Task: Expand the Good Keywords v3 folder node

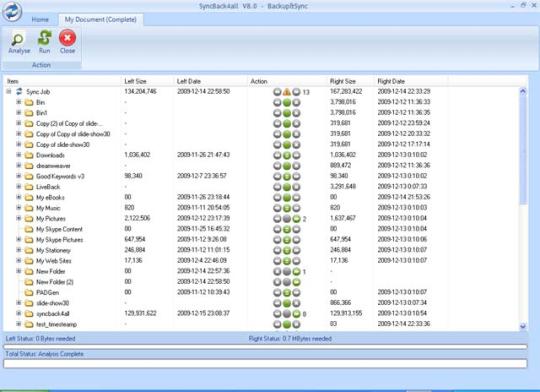Action: point(19,176)
